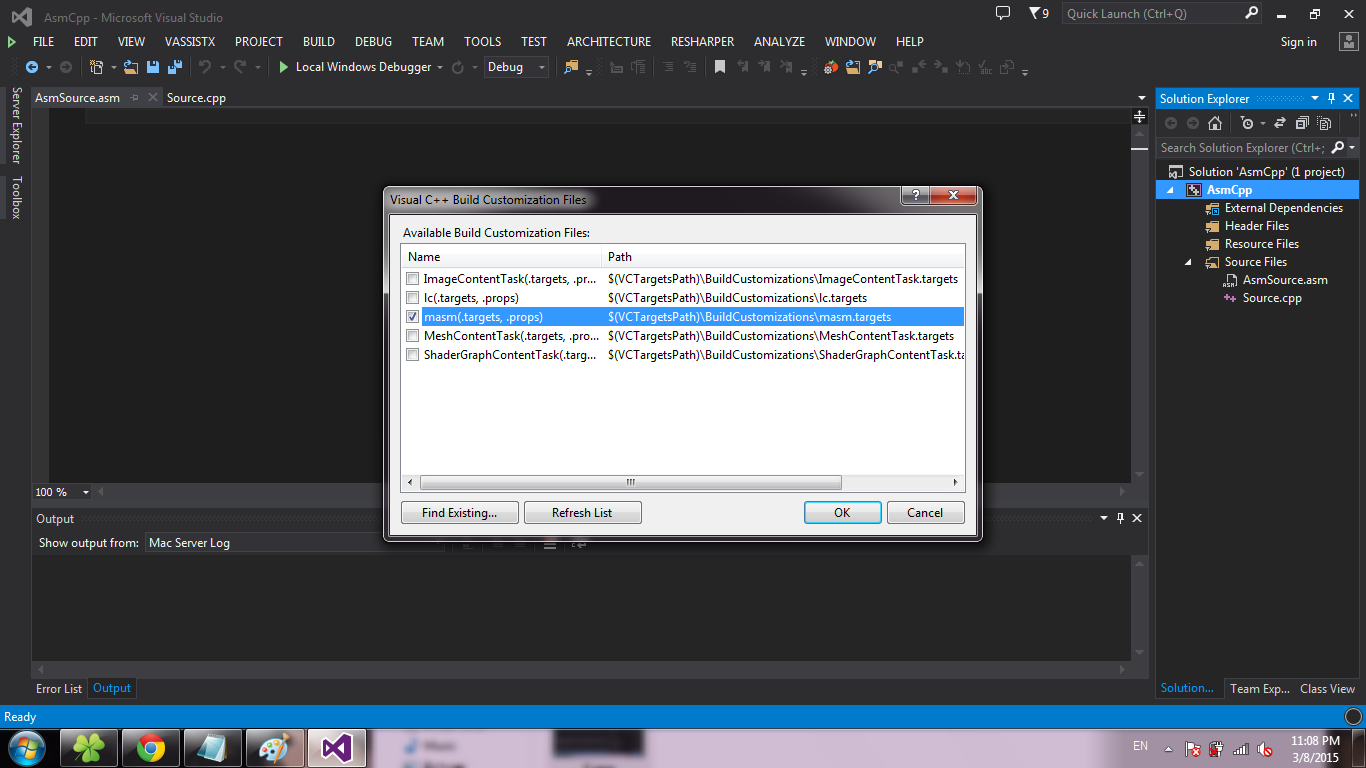
Task: Click the Redo arrow icon
Action: point(239,67)
